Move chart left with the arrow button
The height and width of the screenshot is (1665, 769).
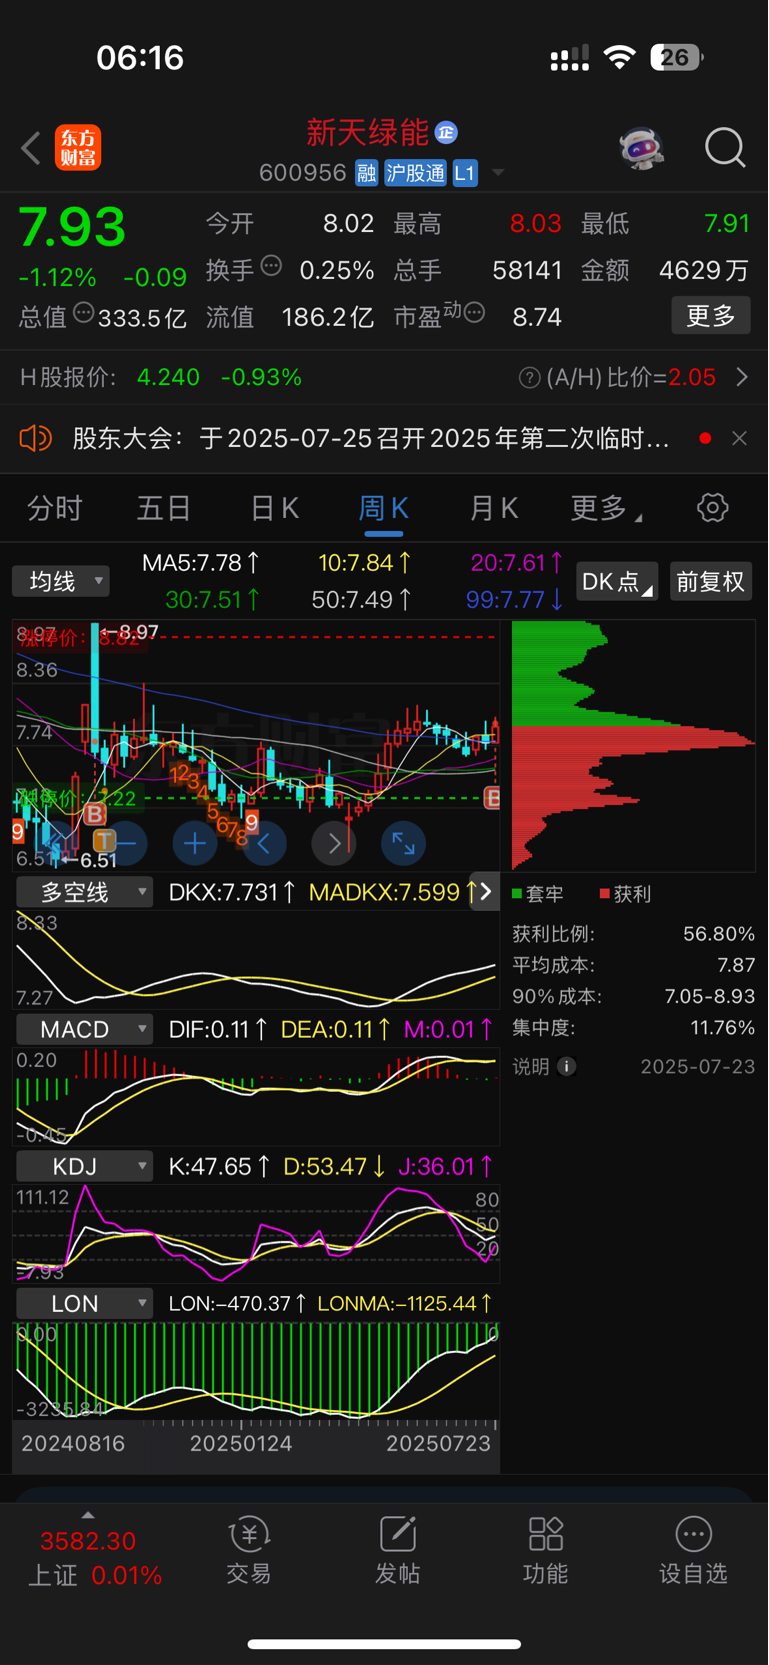(x=264, y=844)
